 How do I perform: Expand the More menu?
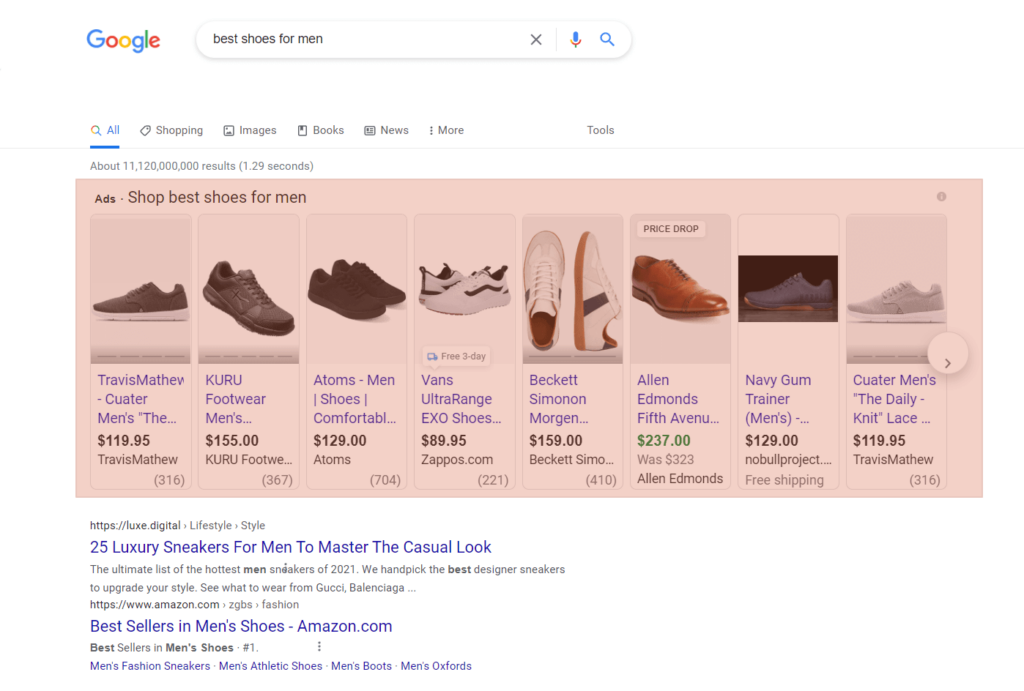(x=447, y=130)
